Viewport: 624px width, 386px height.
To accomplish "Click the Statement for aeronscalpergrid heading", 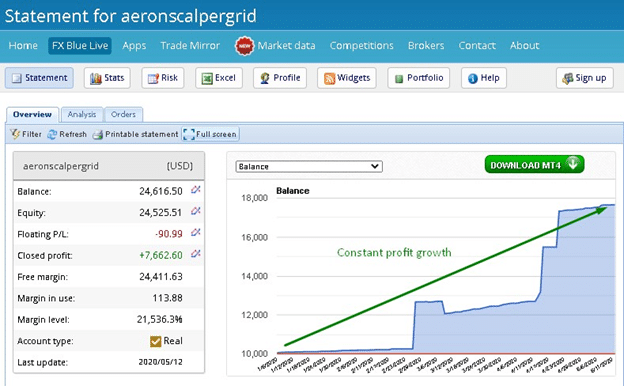I will point(131,16).
